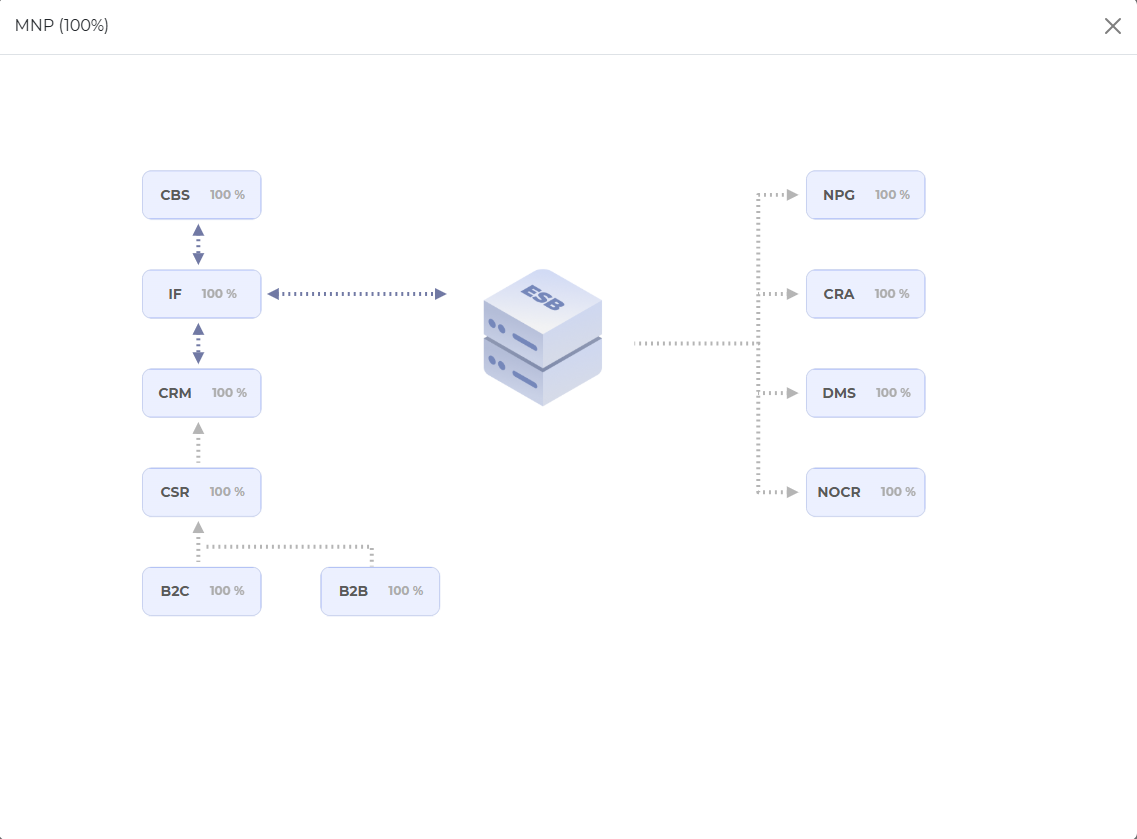The image size is (1137, 839).
Task: Select the DMS node
Action: pos(865,393)
